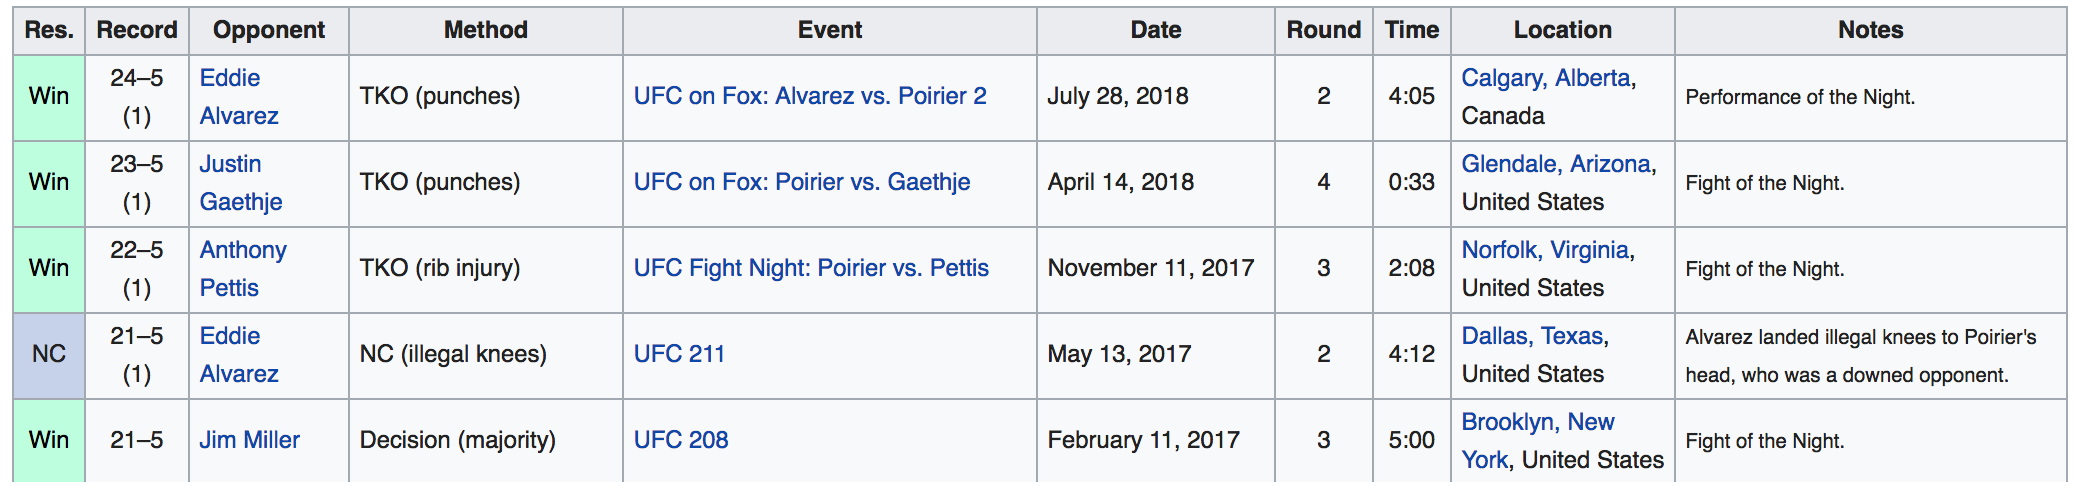The height and width of the screenshot is (482, 2082).
Task: Click the July 28, 2018 date cell
Action: click(x=1117, y=96)
